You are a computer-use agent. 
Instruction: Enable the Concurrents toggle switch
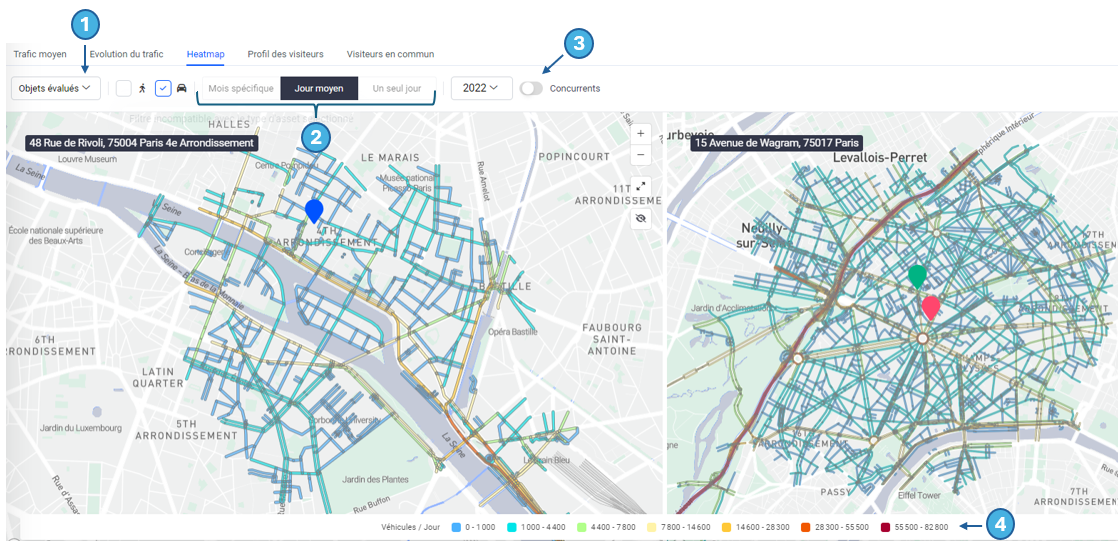coord(531,88)
